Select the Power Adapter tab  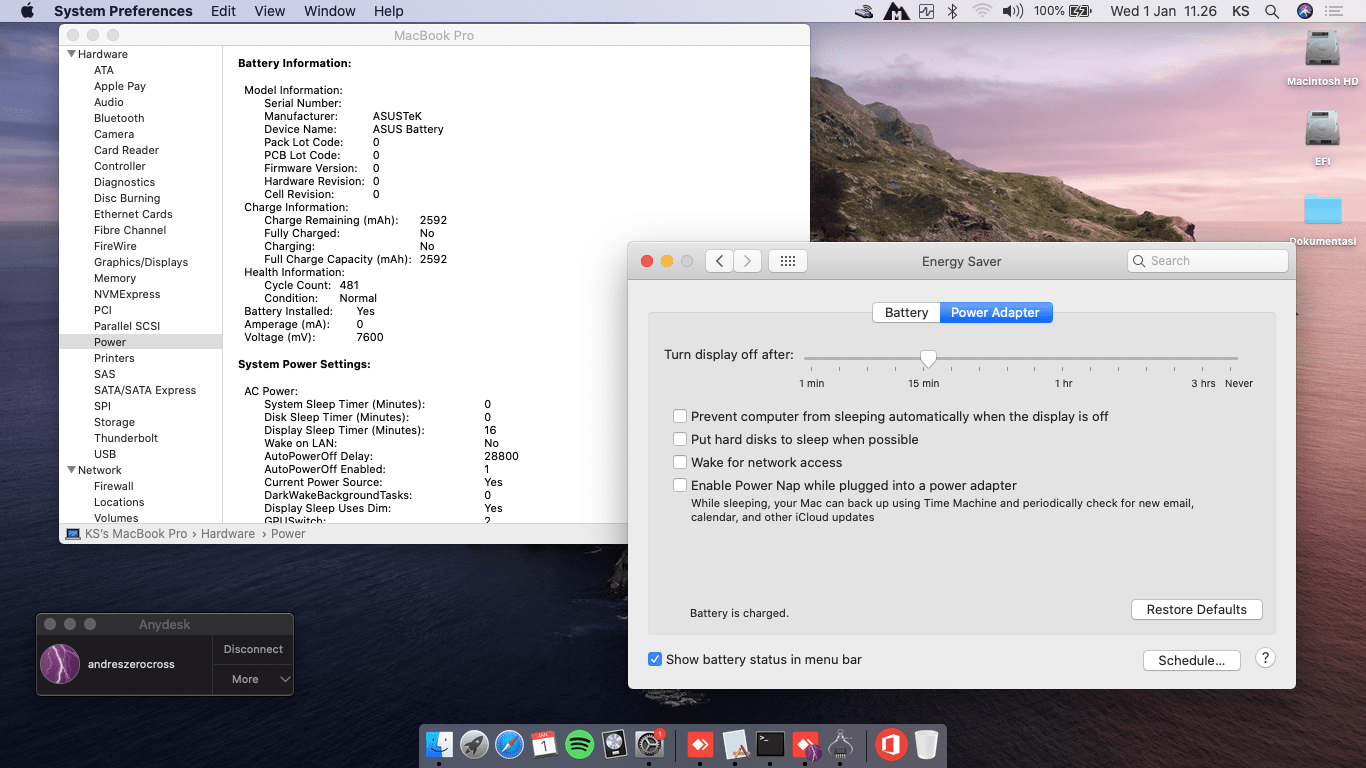click(x=995, y=312)
